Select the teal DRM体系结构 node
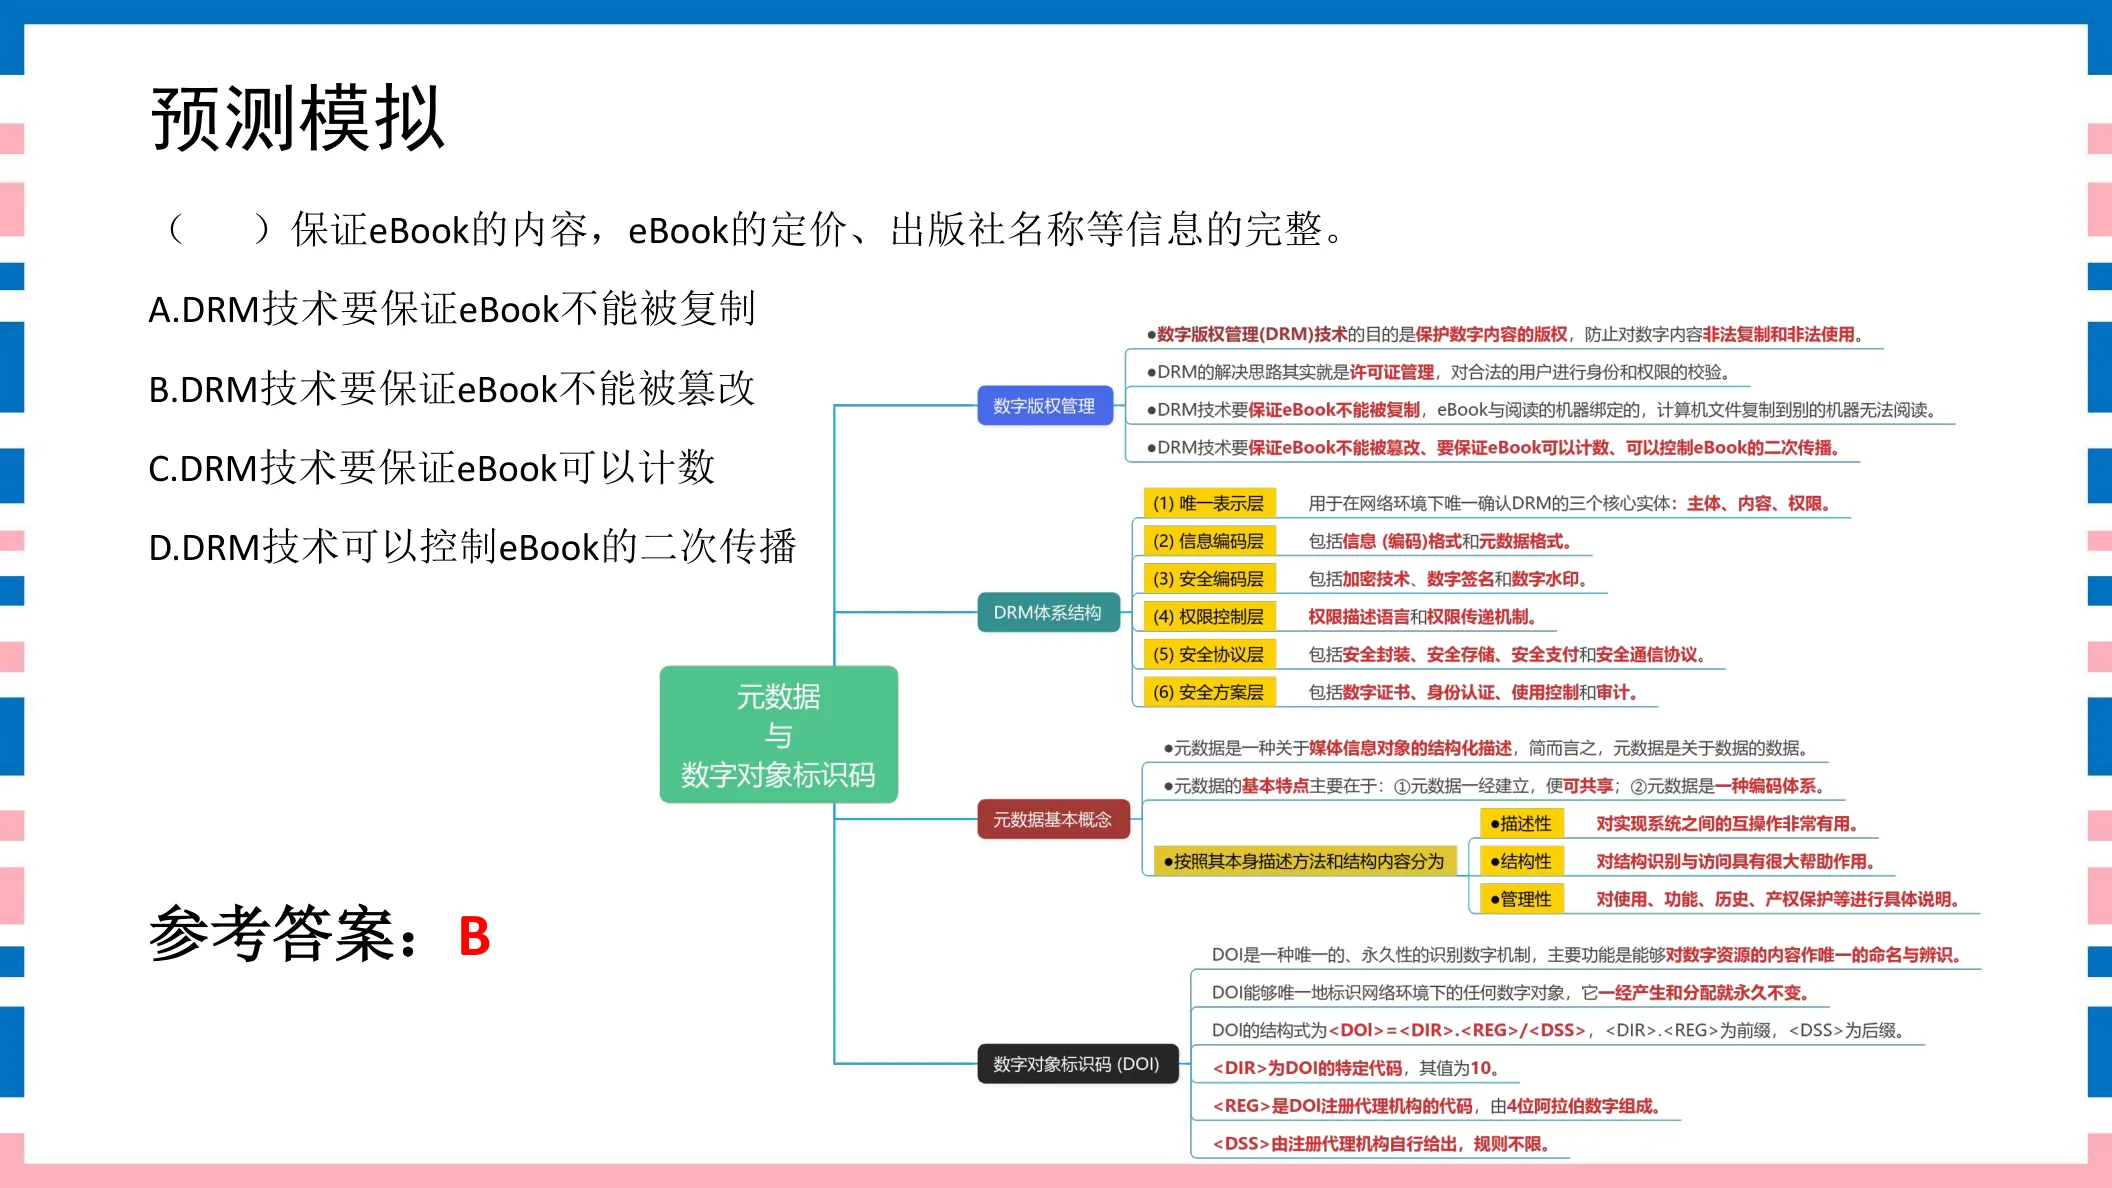Screen dimensions: 2112x1188 [1047, 612]
